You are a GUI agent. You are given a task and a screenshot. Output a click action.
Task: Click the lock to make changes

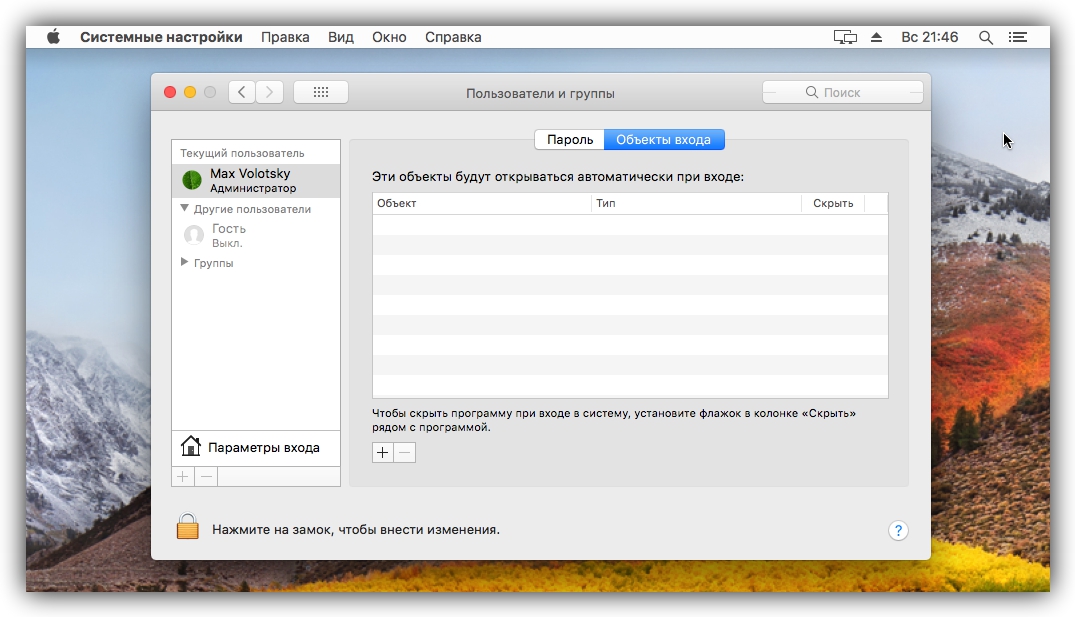click(x=187, y=527)
